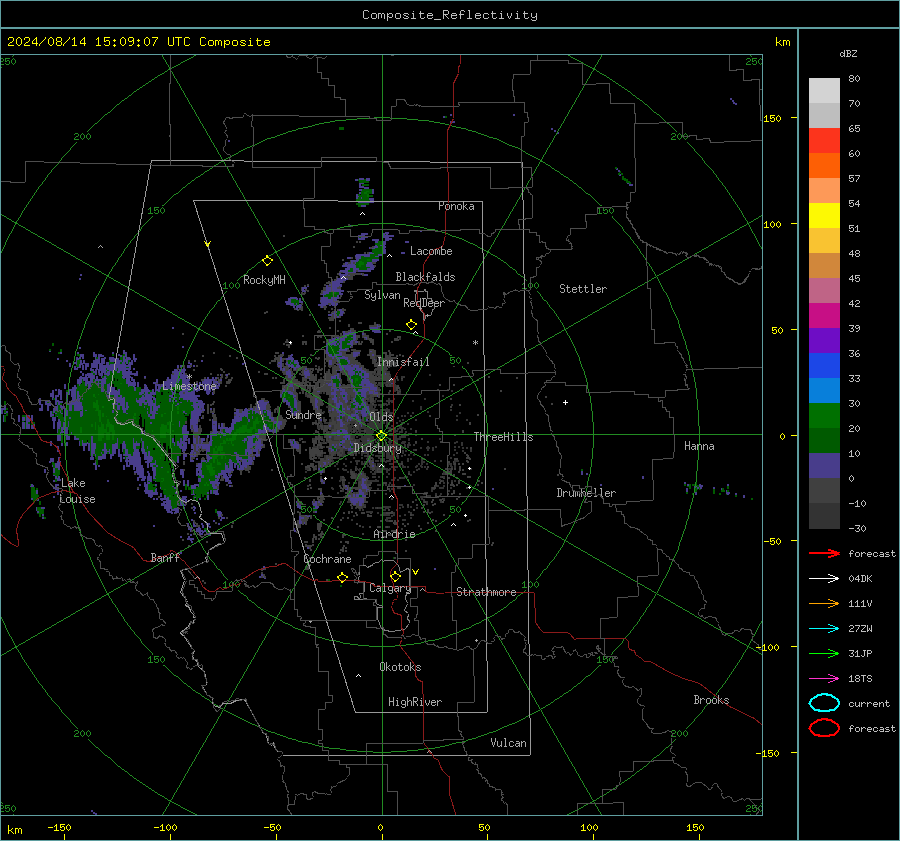
Task: Select the bright yellow 54–51 dBZ swatch
Action: [x=824, y=215]
